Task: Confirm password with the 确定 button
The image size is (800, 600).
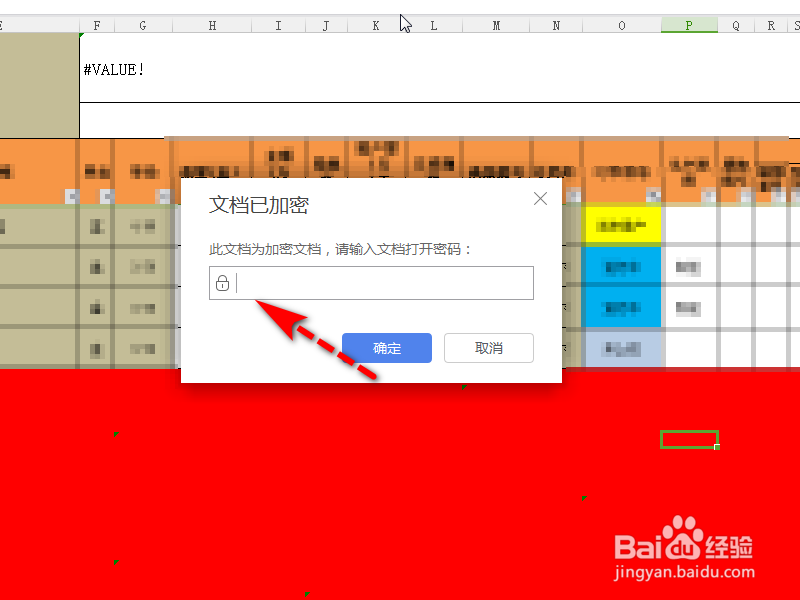Action: (387, 348)
